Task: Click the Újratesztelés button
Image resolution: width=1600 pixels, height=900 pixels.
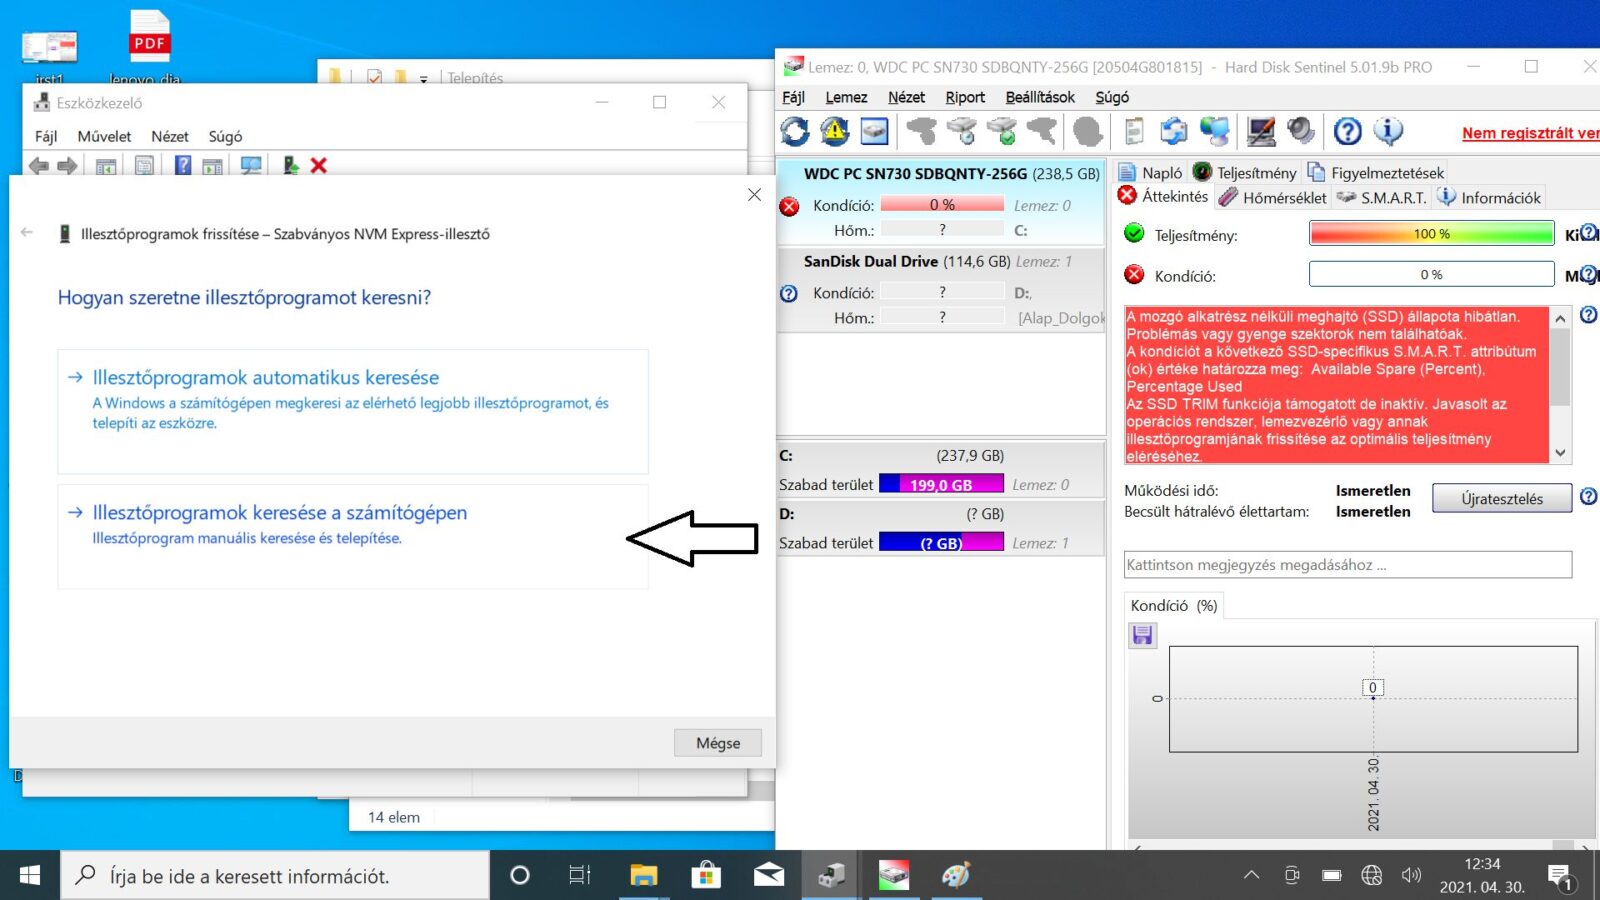Action: (1501, 498)
